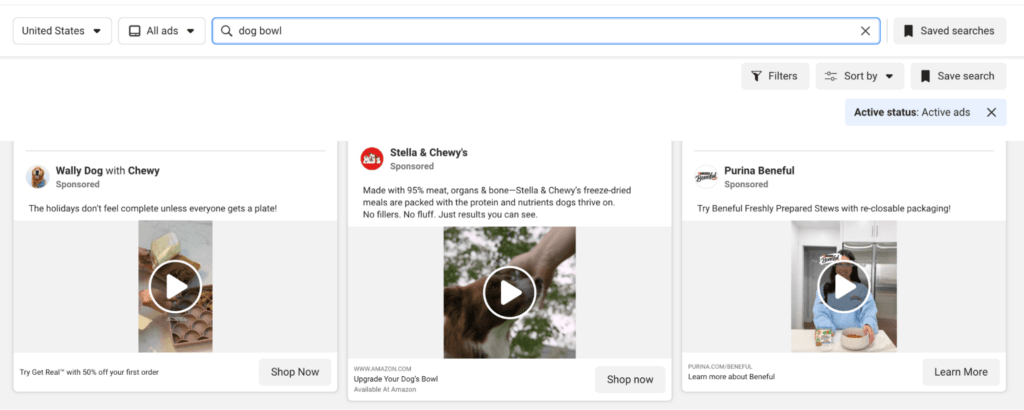Open the United States country dropdown
This screenshot has height=410, width=1024.
tap(62, 31)
